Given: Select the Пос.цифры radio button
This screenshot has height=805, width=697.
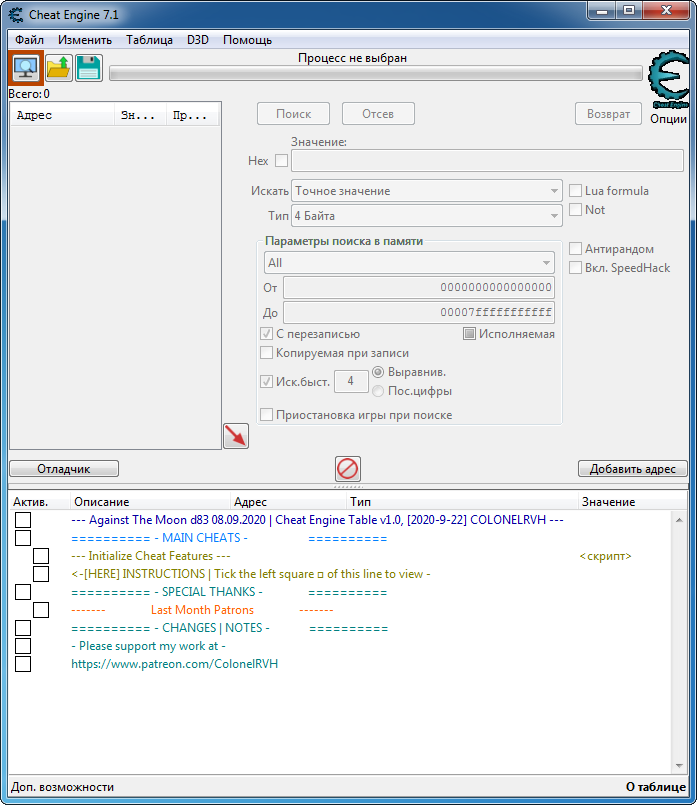Looking at the screenshot, I should 378,391.
